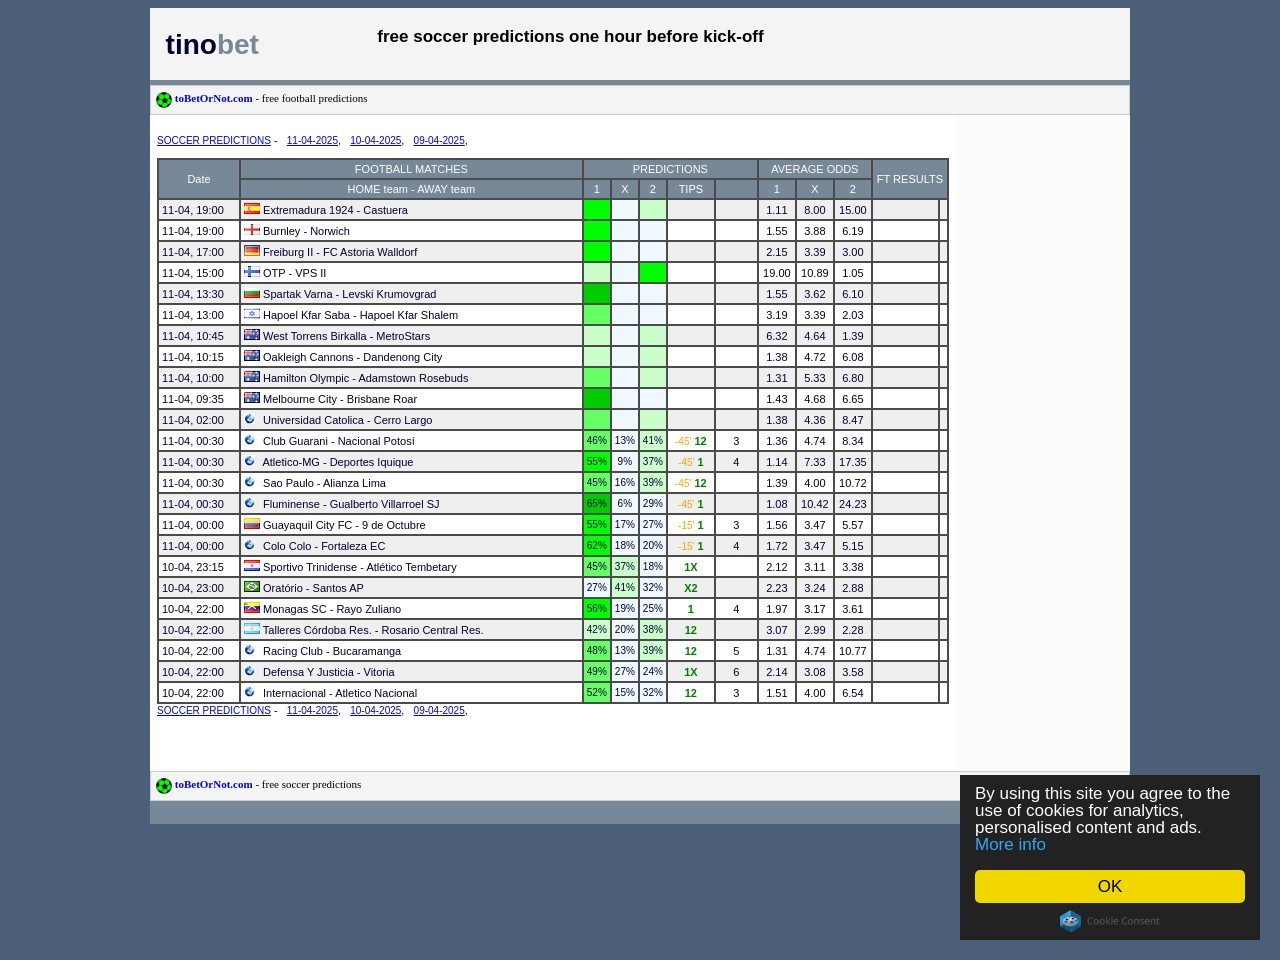Click the competition icon next to Fluminense match
This screenshot has width=1280, height=960.
250,503
